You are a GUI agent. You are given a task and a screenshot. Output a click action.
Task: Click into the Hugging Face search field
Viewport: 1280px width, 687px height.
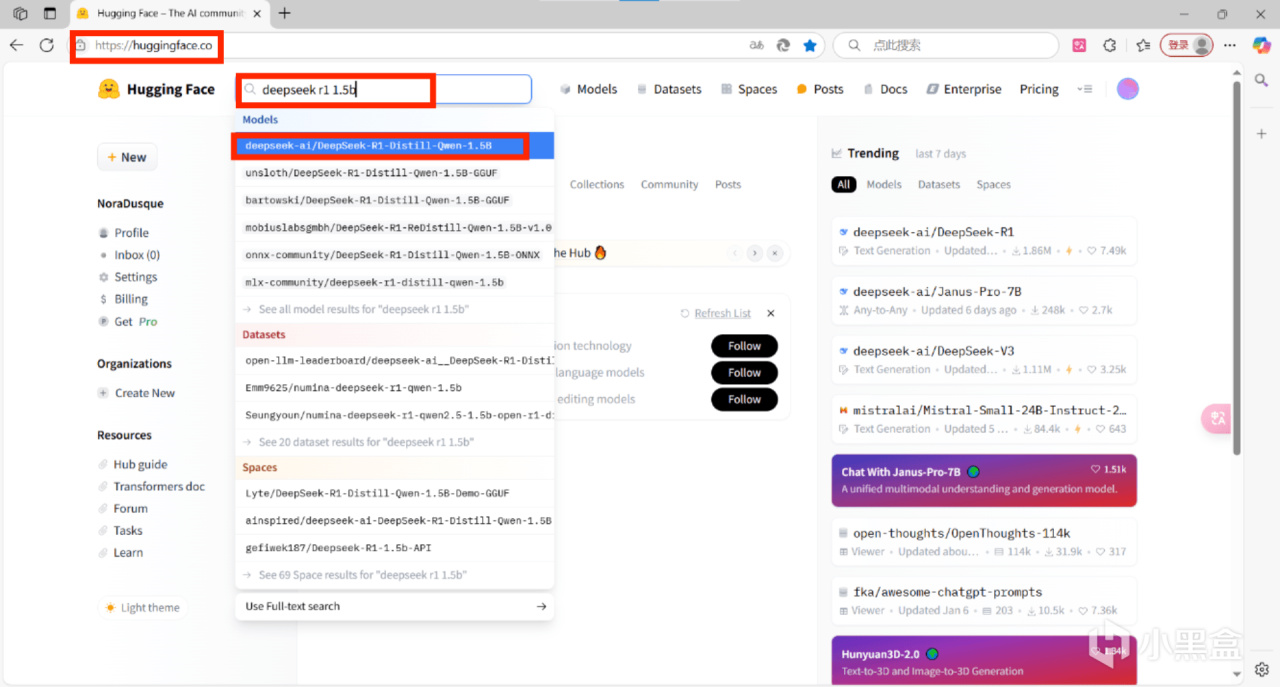click(384, 89)
